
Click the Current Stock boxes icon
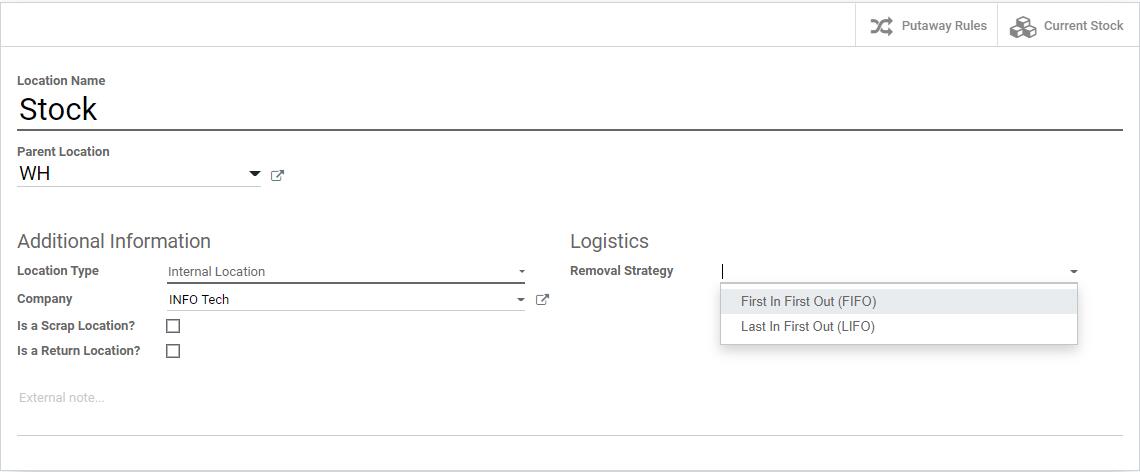pyautogui.click(x=1023, y=26)
